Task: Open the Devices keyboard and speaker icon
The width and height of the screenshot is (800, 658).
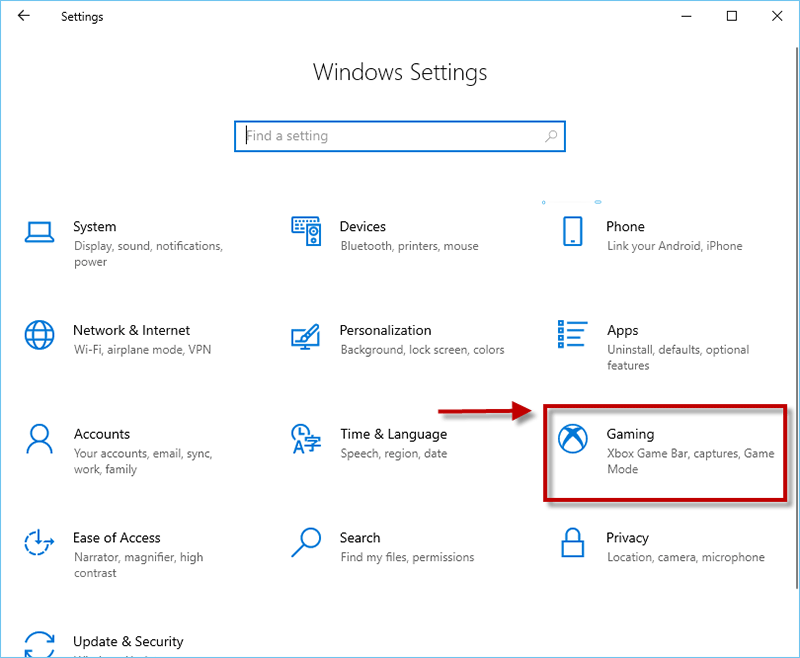Action: (x=306, y=231)
